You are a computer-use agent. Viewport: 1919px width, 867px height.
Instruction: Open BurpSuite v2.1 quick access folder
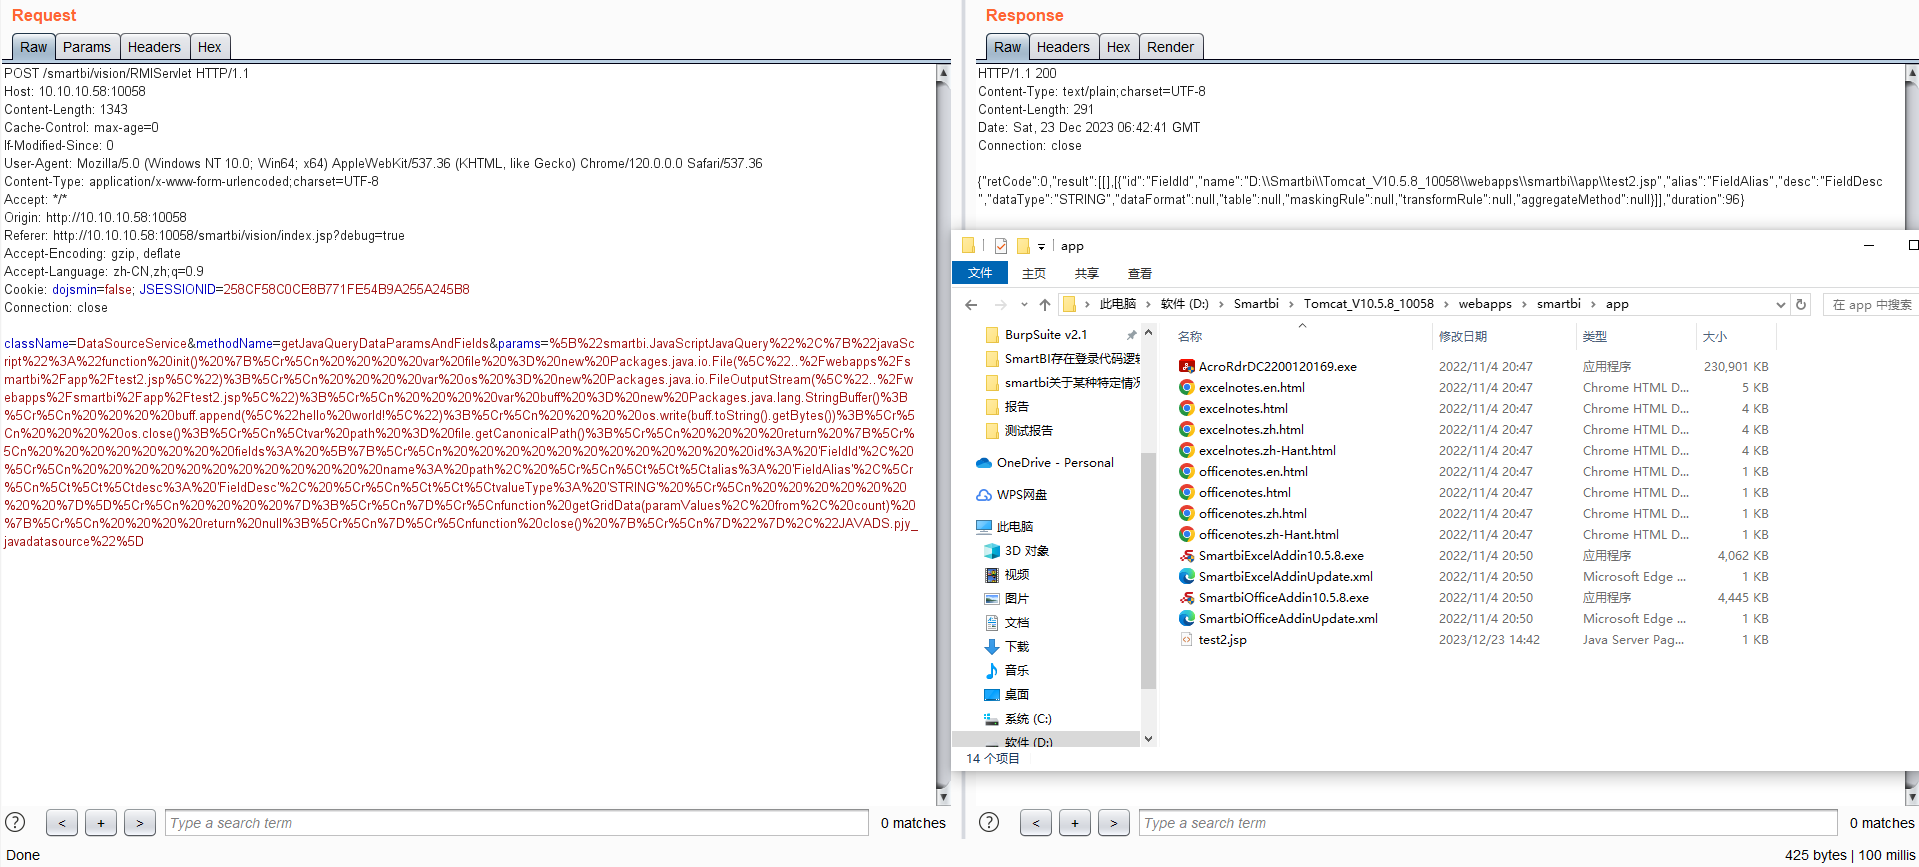1046,335
